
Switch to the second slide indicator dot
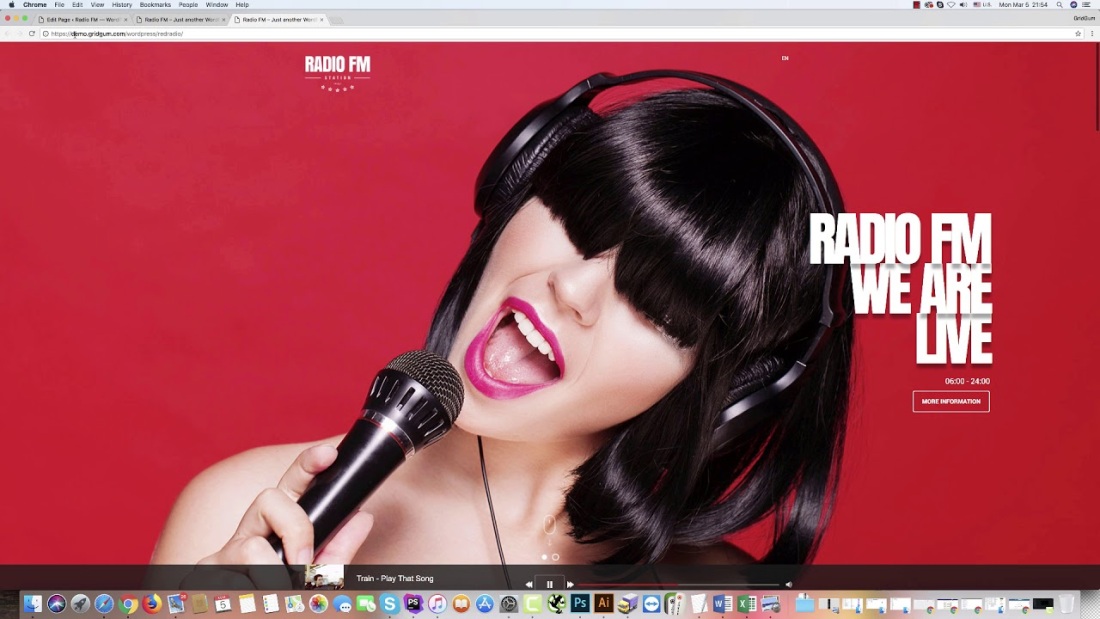(x=556, y=557)
